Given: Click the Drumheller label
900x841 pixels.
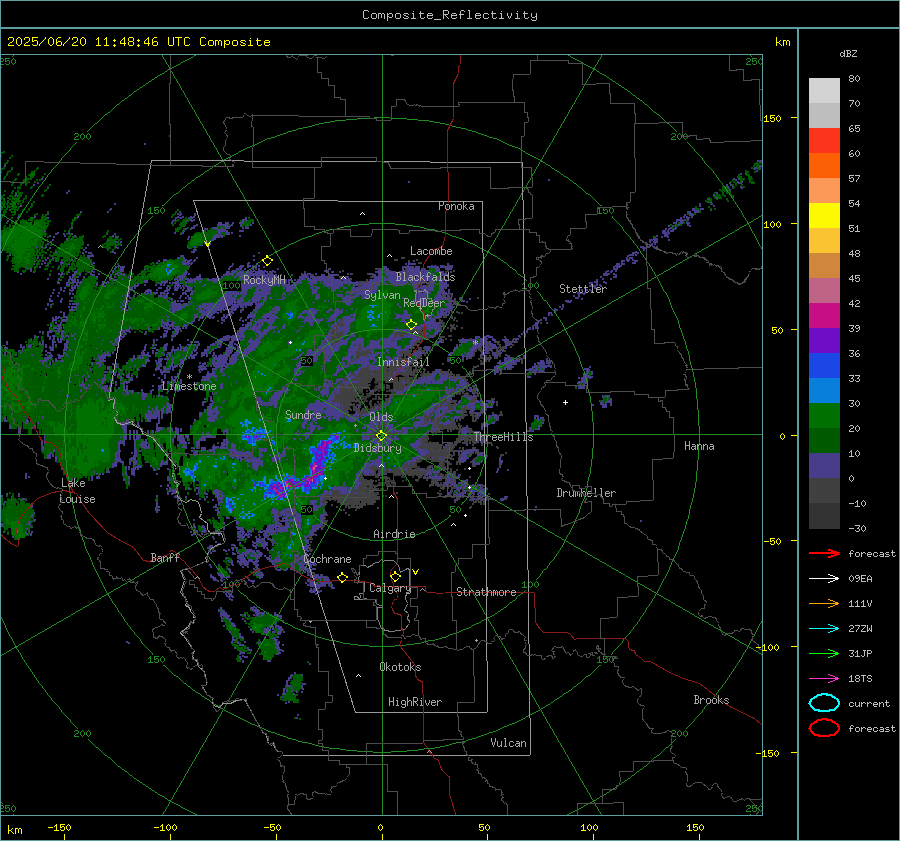Looking at the screenshot, I should 586,493.
